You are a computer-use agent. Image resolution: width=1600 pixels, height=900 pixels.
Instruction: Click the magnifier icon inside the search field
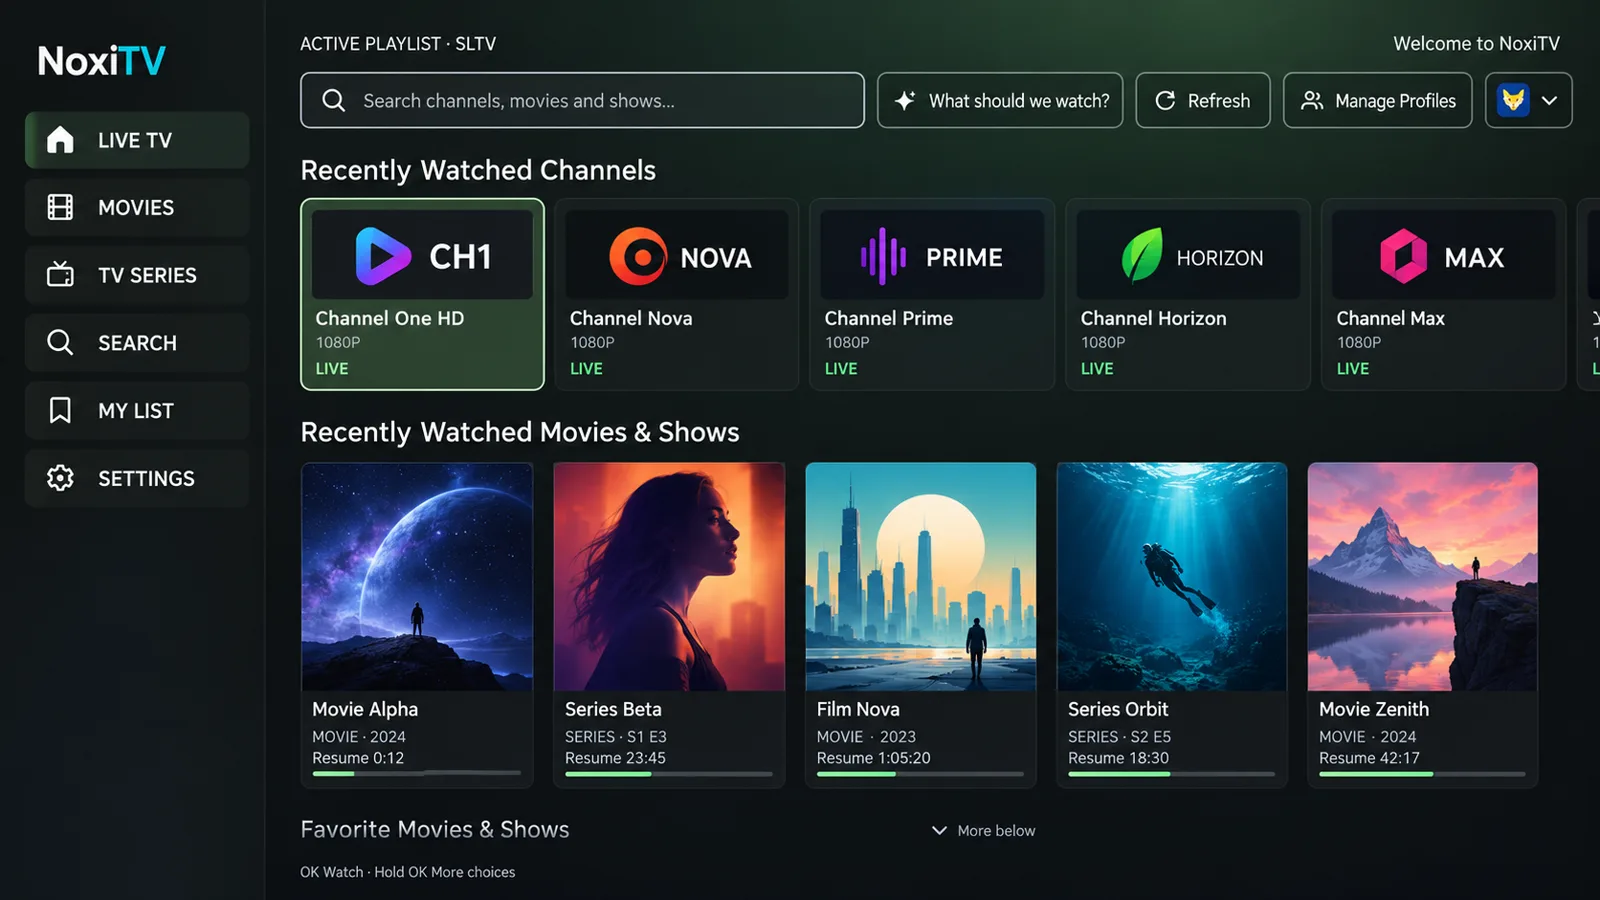point(334,100)
